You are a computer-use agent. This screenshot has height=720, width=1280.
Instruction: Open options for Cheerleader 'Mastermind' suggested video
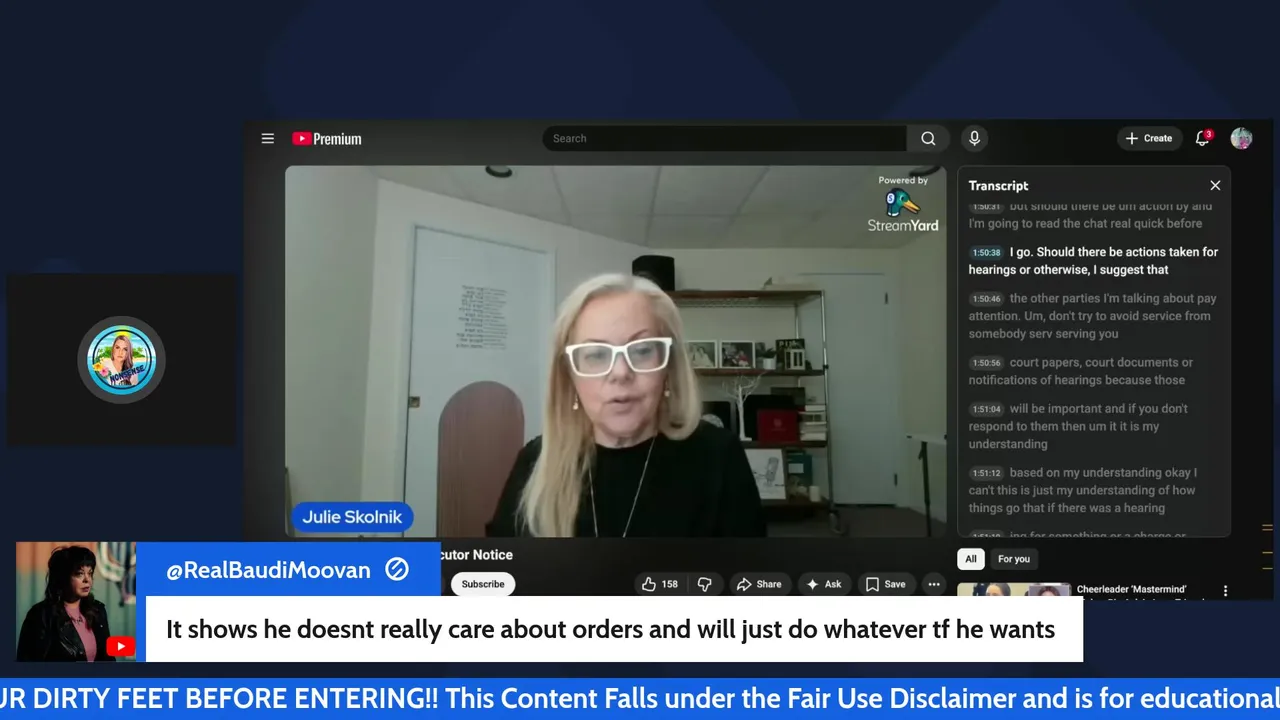tap(1225, 591)
